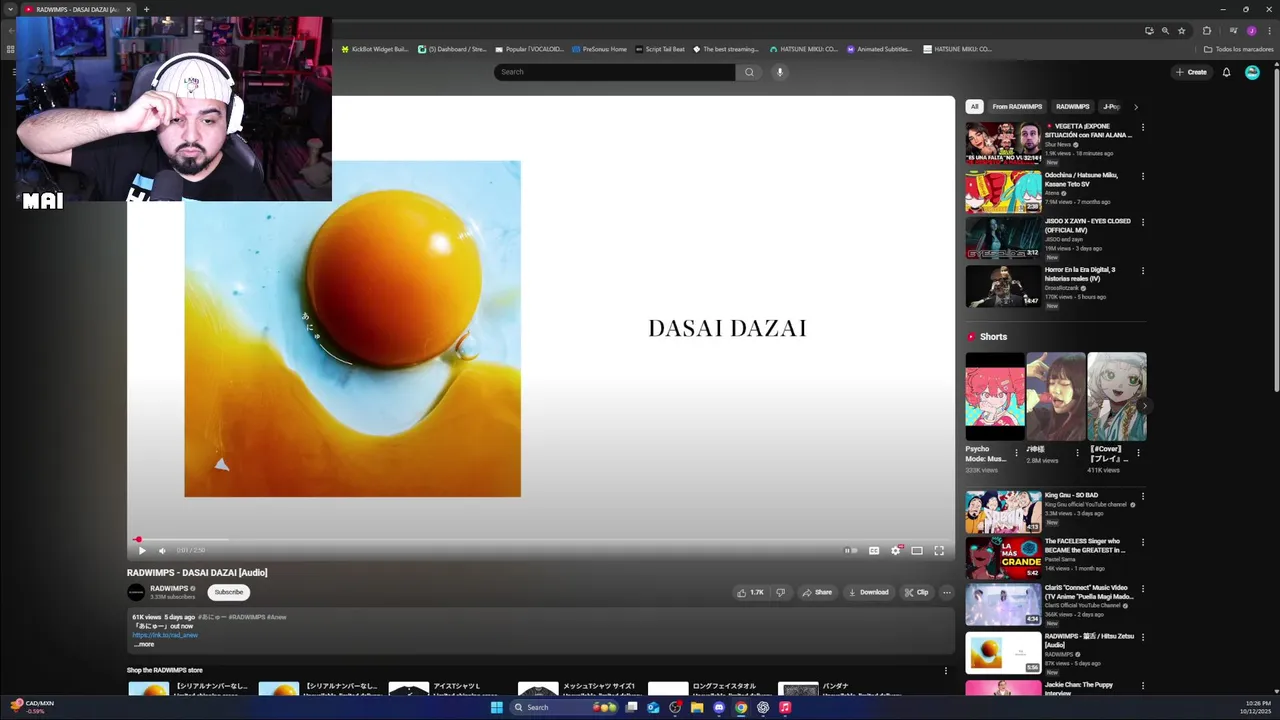The image size is (1280, 720).
Task: Play the DASAI DAZAI video
Action: 142,550
